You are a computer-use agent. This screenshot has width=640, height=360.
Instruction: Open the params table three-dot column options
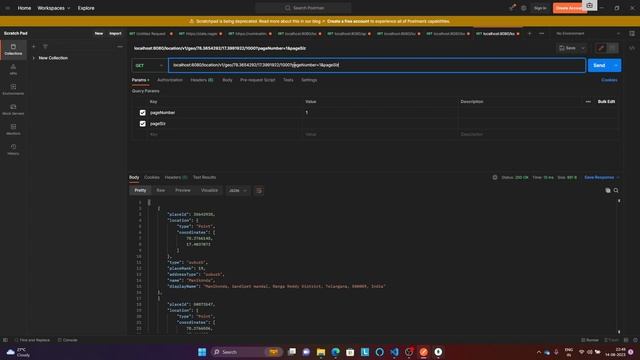click(x=588, y=102)
